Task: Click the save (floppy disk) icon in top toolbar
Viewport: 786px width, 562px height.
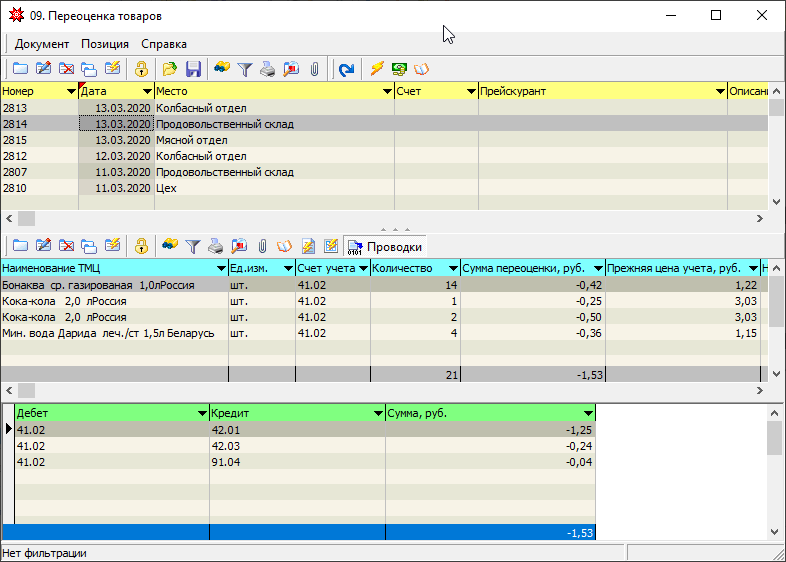Action: click(x=193, y=69)
